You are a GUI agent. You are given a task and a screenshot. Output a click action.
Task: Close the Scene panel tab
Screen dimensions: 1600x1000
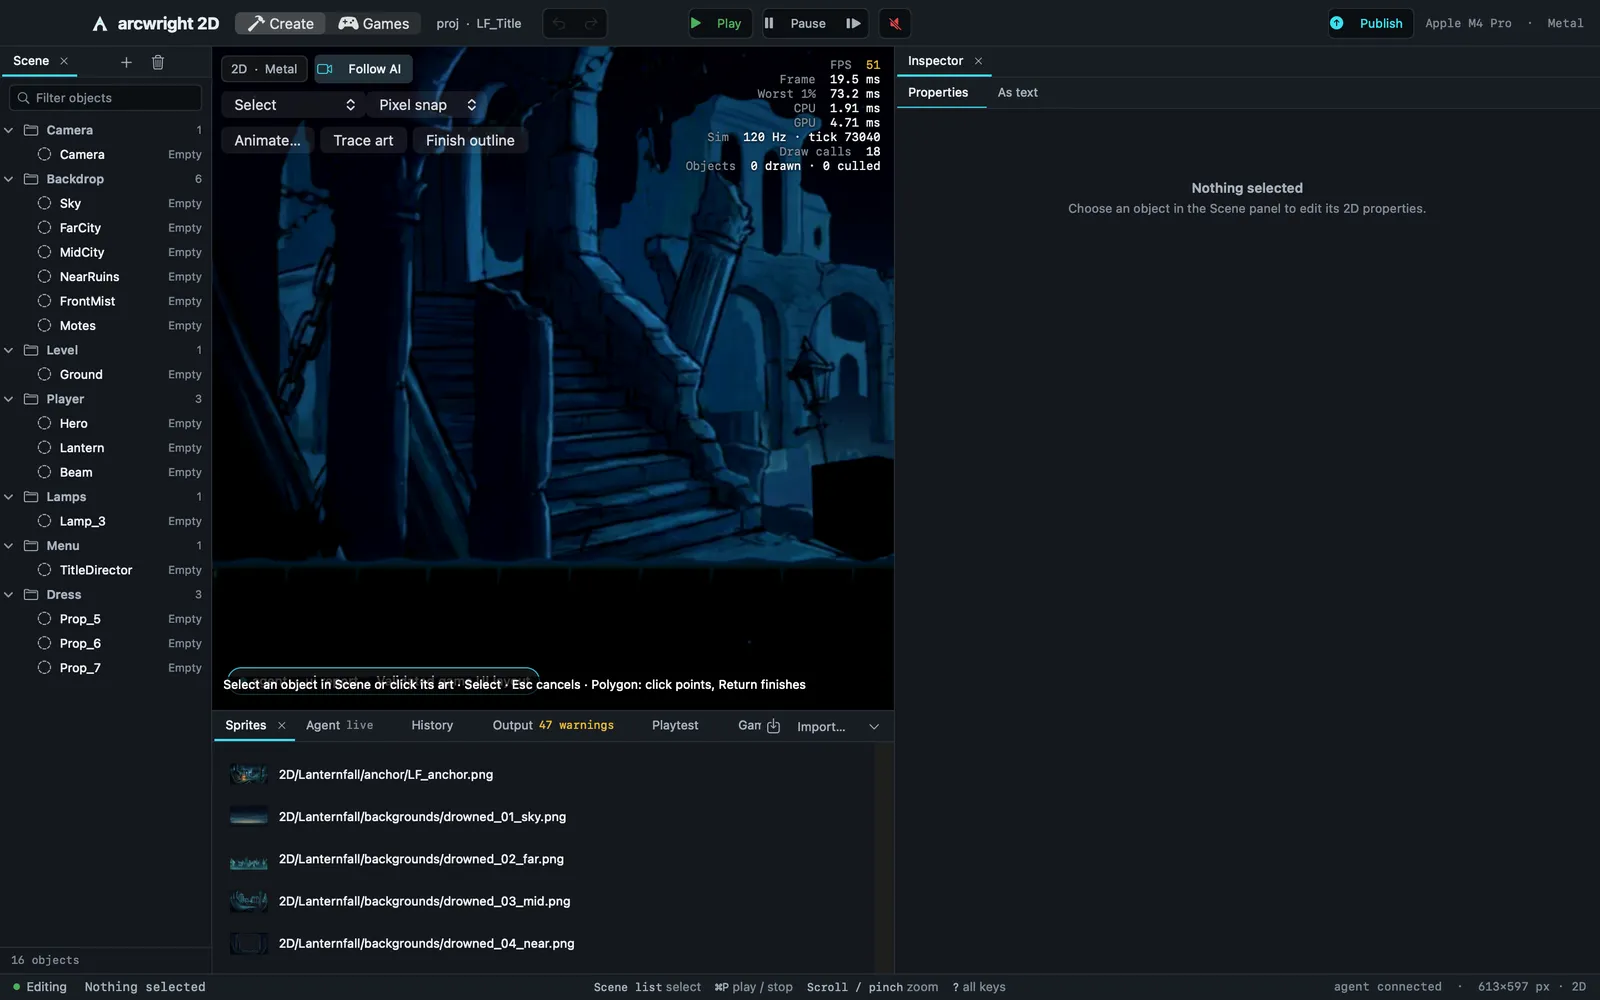(x=64, y=61)
